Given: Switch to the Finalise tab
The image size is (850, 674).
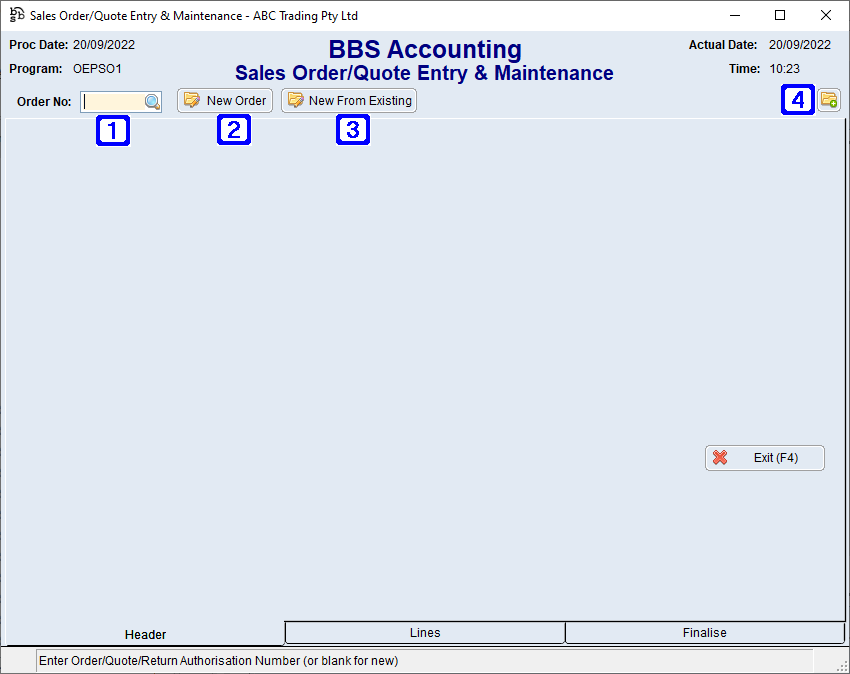Looking at the screenshot, I should pyautogui.click(x=704, y=632).
